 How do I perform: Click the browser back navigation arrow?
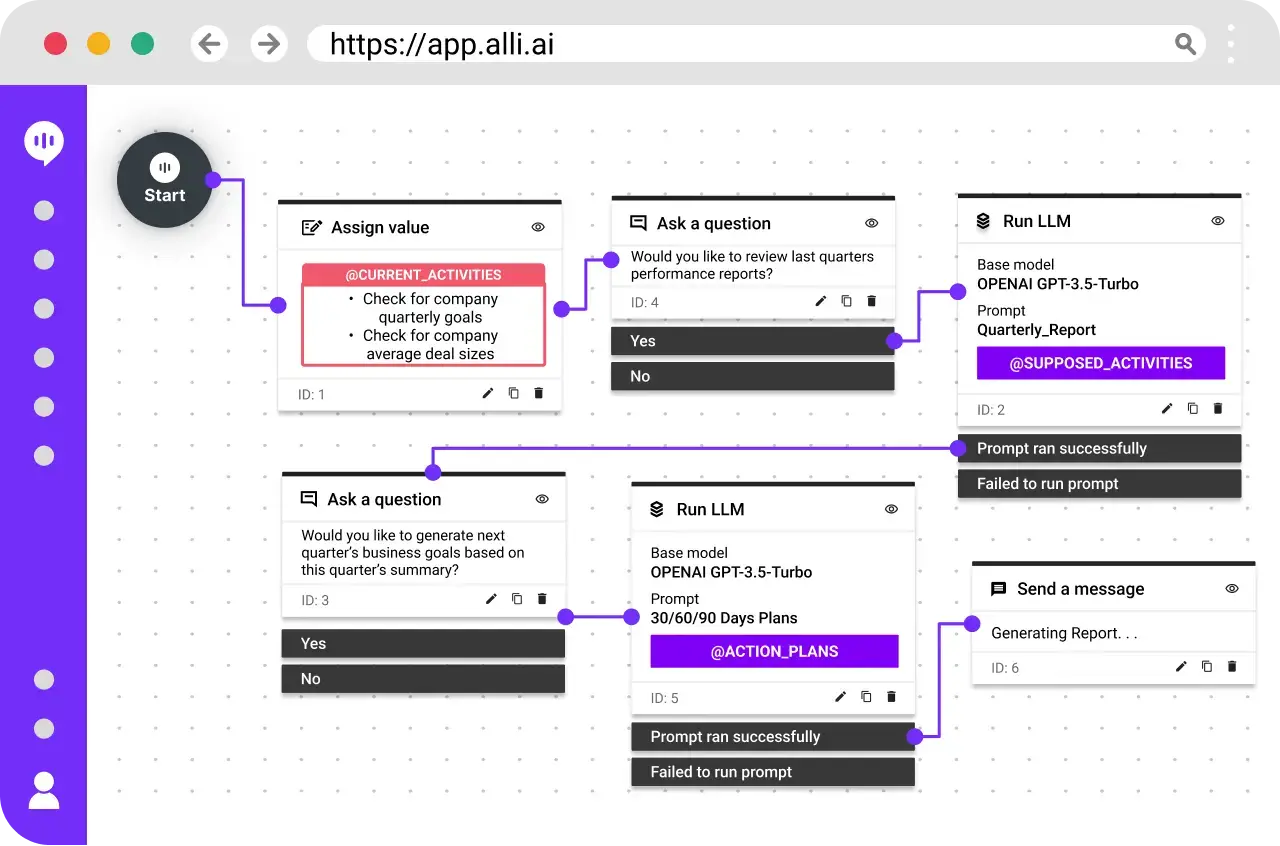(209, 44)
